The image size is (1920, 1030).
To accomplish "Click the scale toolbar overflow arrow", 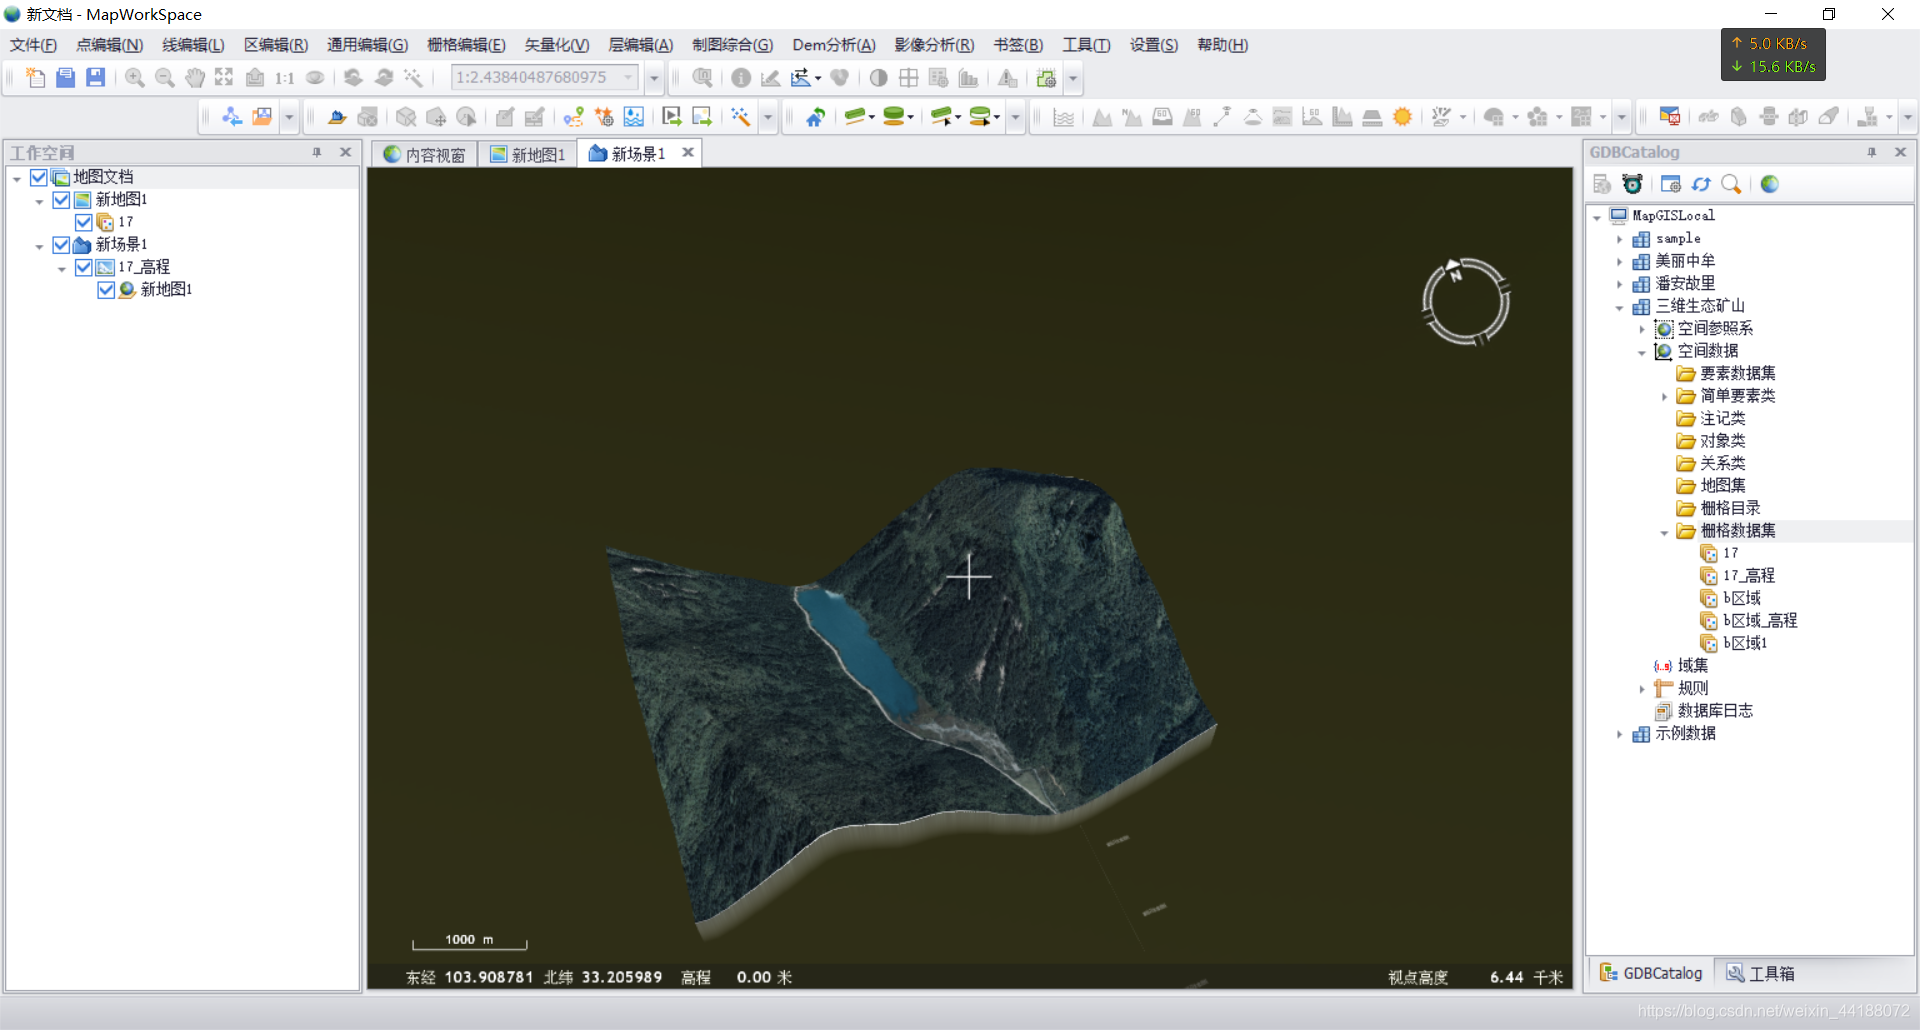I will pos(654,78).
